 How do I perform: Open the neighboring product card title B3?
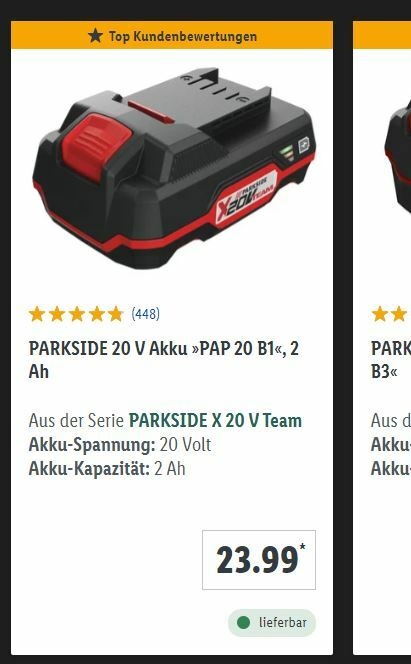tap(391, 360)
